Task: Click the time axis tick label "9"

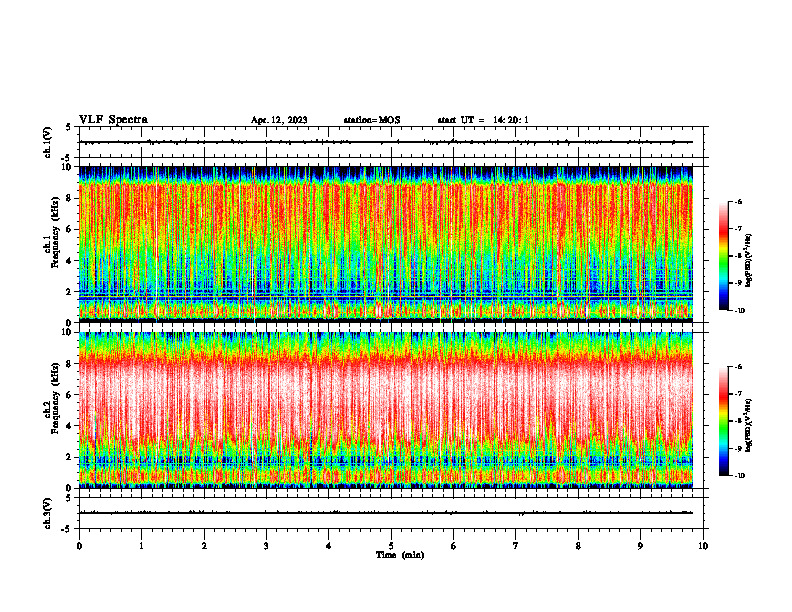Action: (640, 546)
